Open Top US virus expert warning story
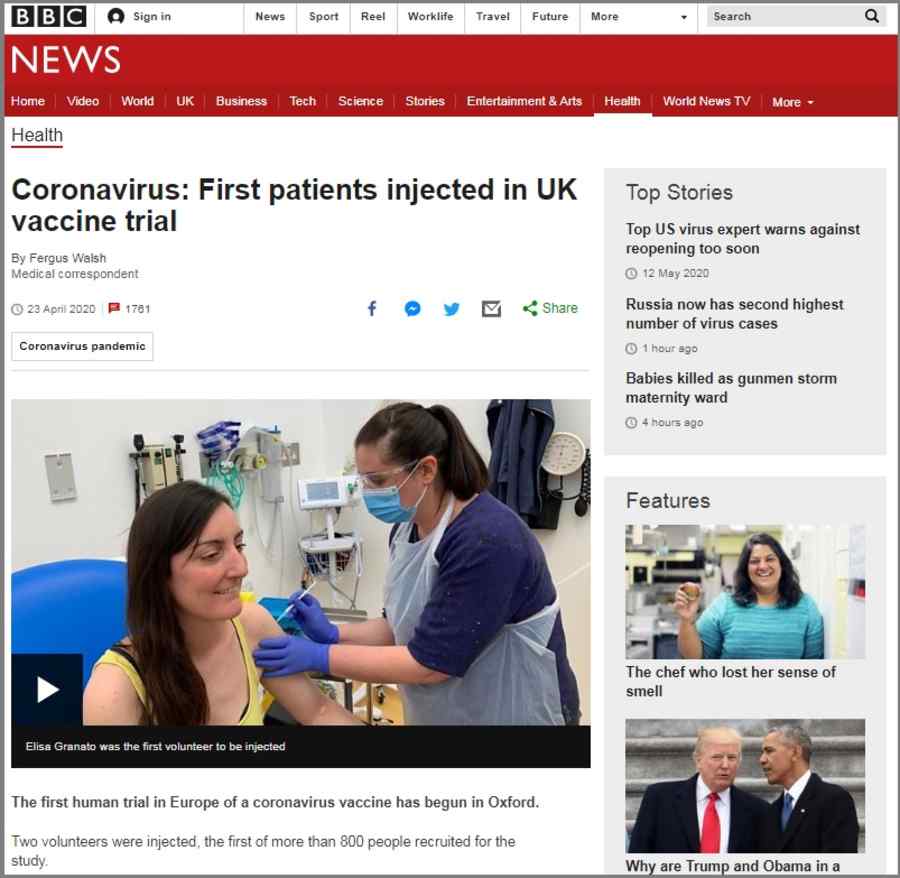This screenshot has height=878, width=900. click(x=742, y=239)
